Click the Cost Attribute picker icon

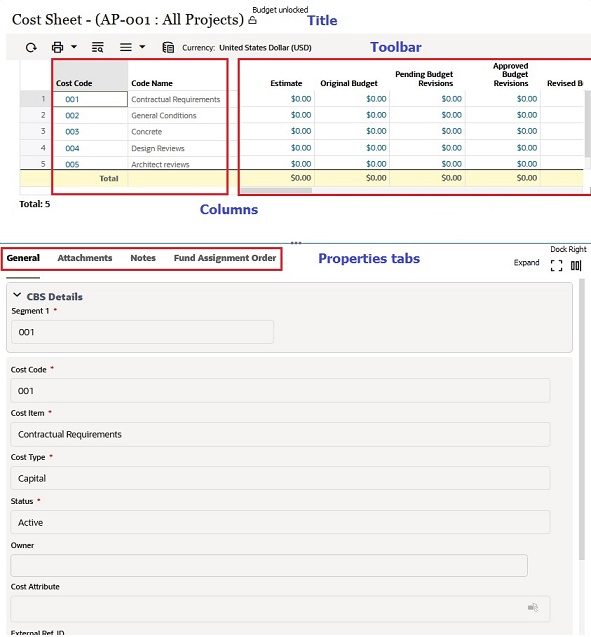click(533, 607)
